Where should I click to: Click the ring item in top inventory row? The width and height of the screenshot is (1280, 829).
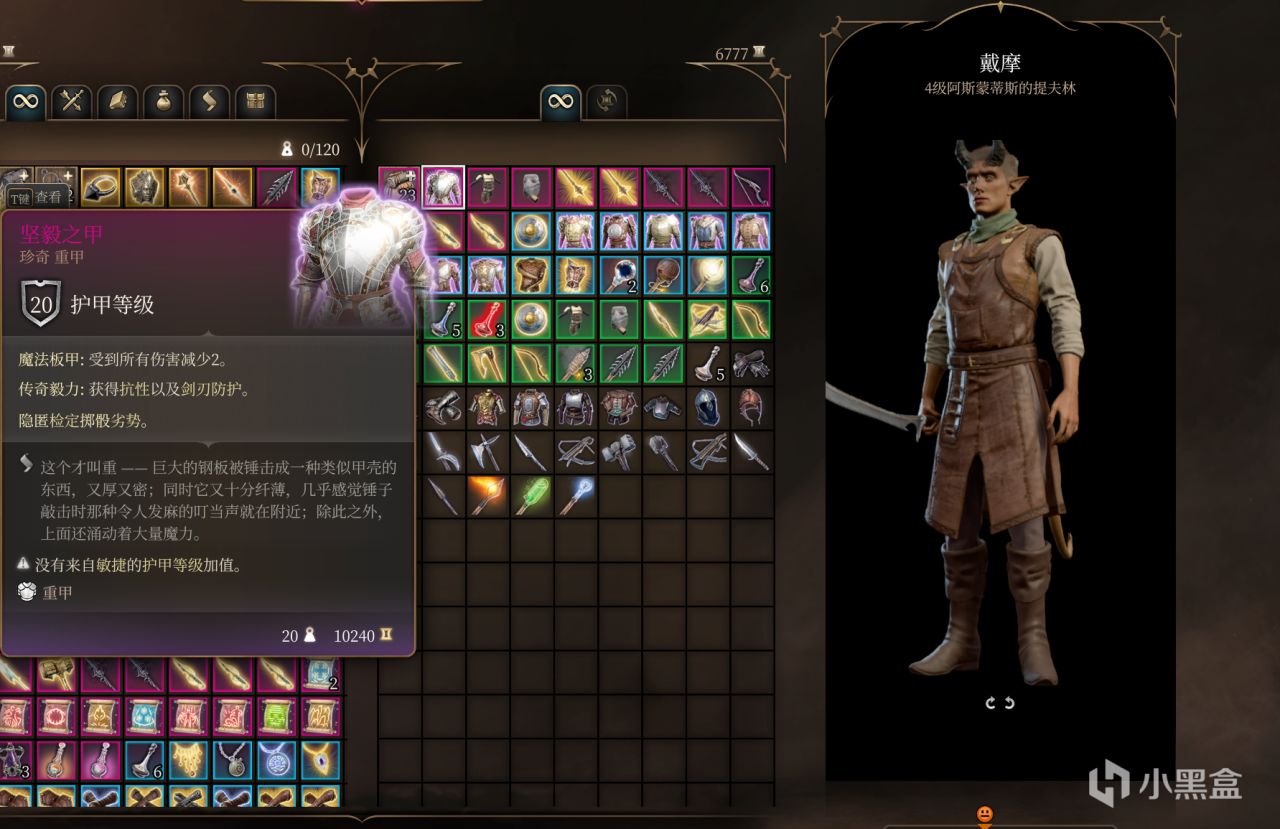click(100, 187)
